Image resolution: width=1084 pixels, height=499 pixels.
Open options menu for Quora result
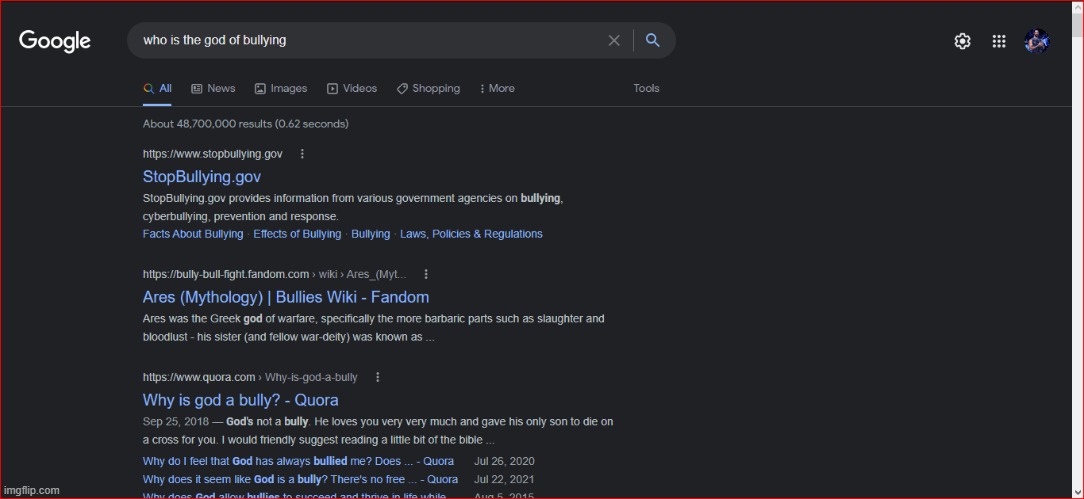(x=377, y=377)
